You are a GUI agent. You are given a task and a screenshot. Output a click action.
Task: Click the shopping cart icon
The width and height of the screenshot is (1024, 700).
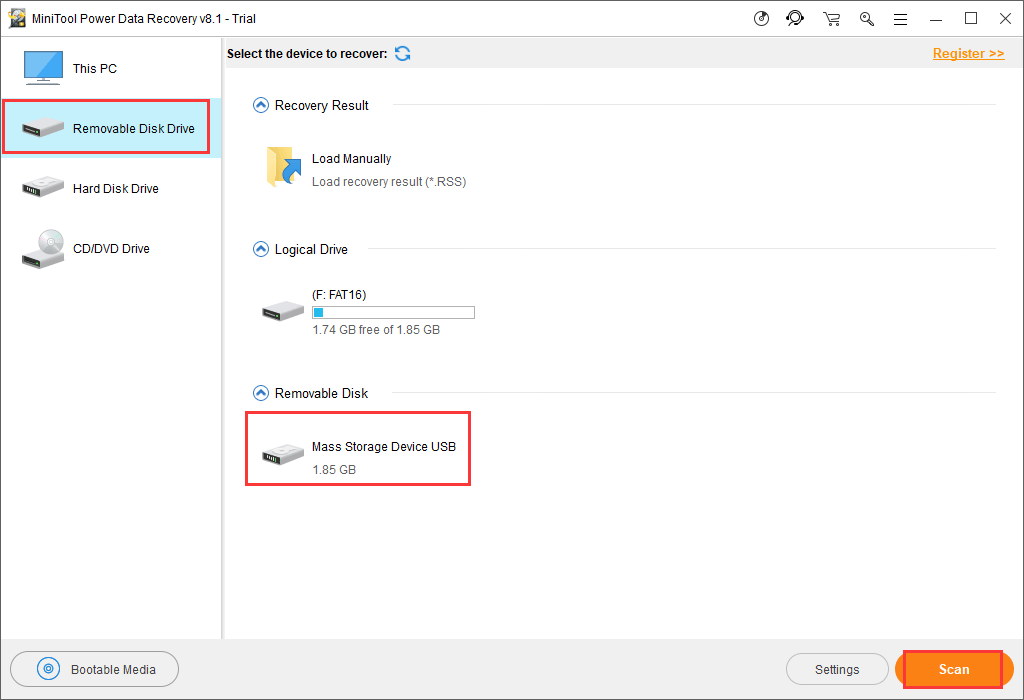click(831, 19)
